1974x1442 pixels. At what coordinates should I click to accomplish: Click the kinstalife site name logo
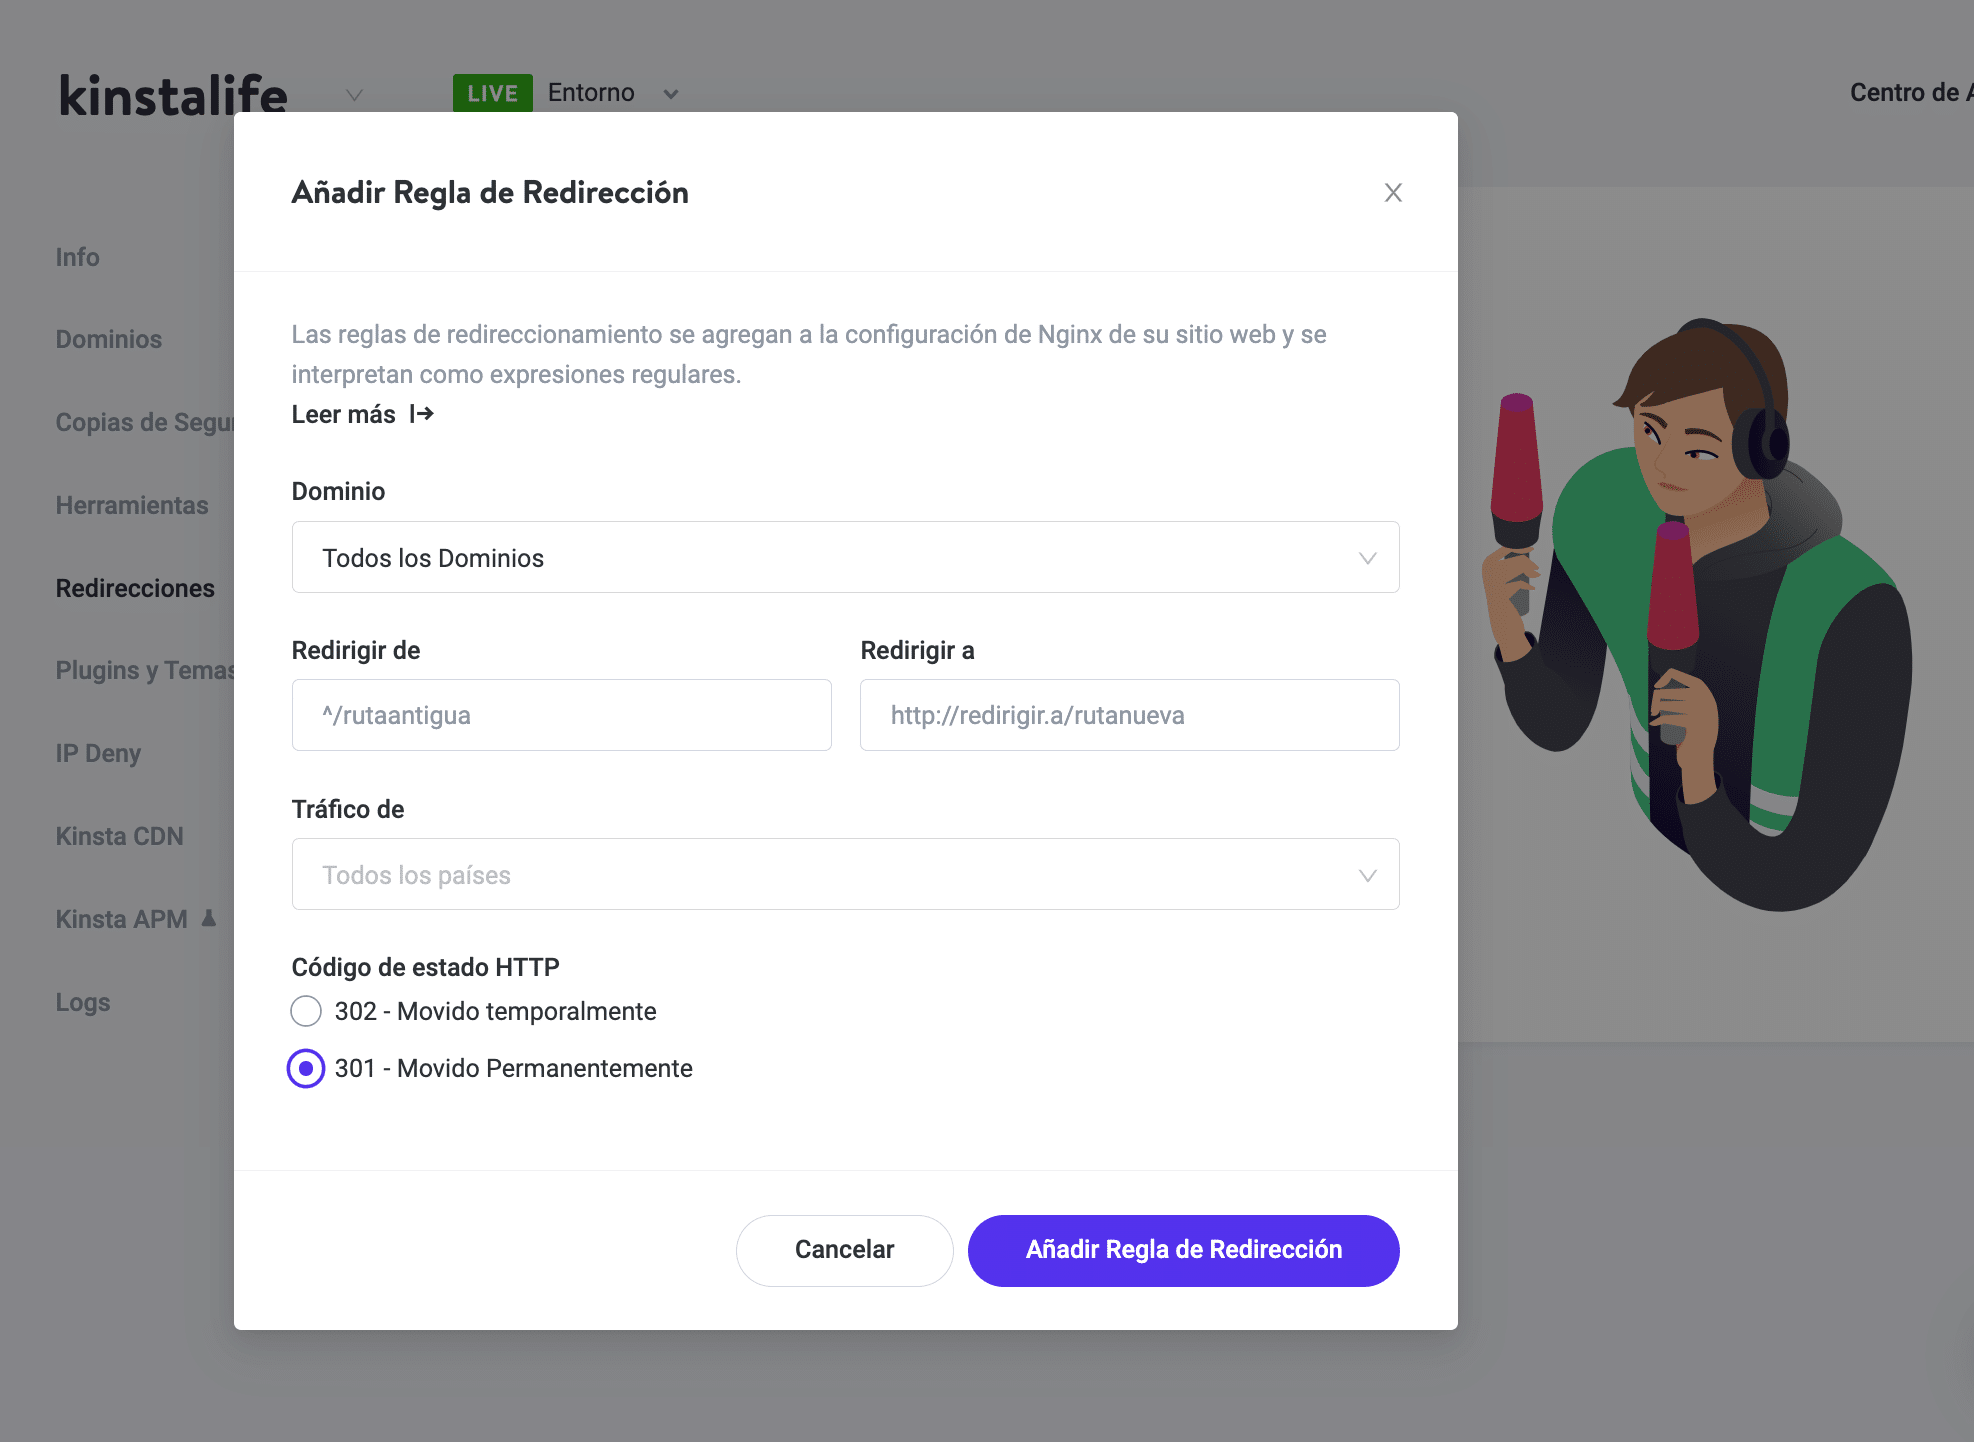173,95
